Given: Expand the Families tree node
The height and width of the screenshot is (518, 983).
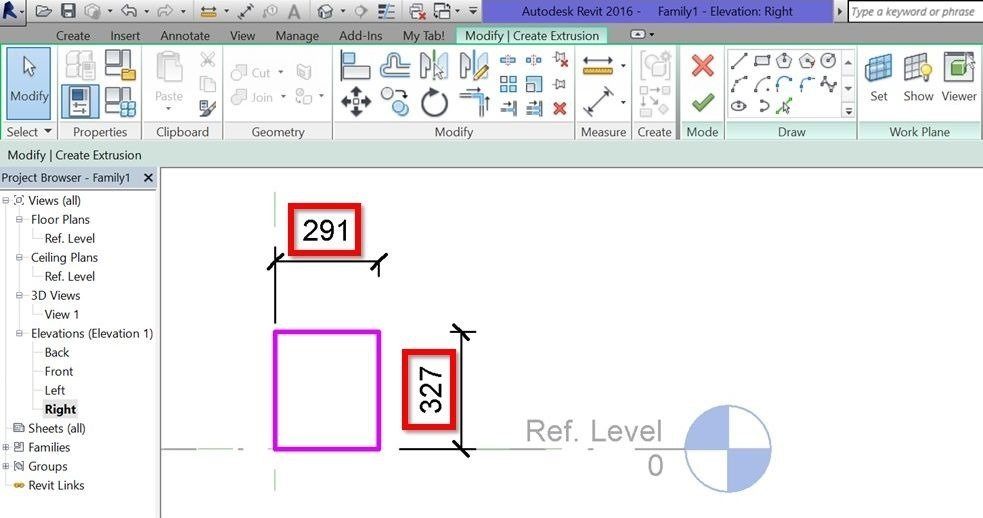Looking at the screenshot, I should tap(6, 447).
